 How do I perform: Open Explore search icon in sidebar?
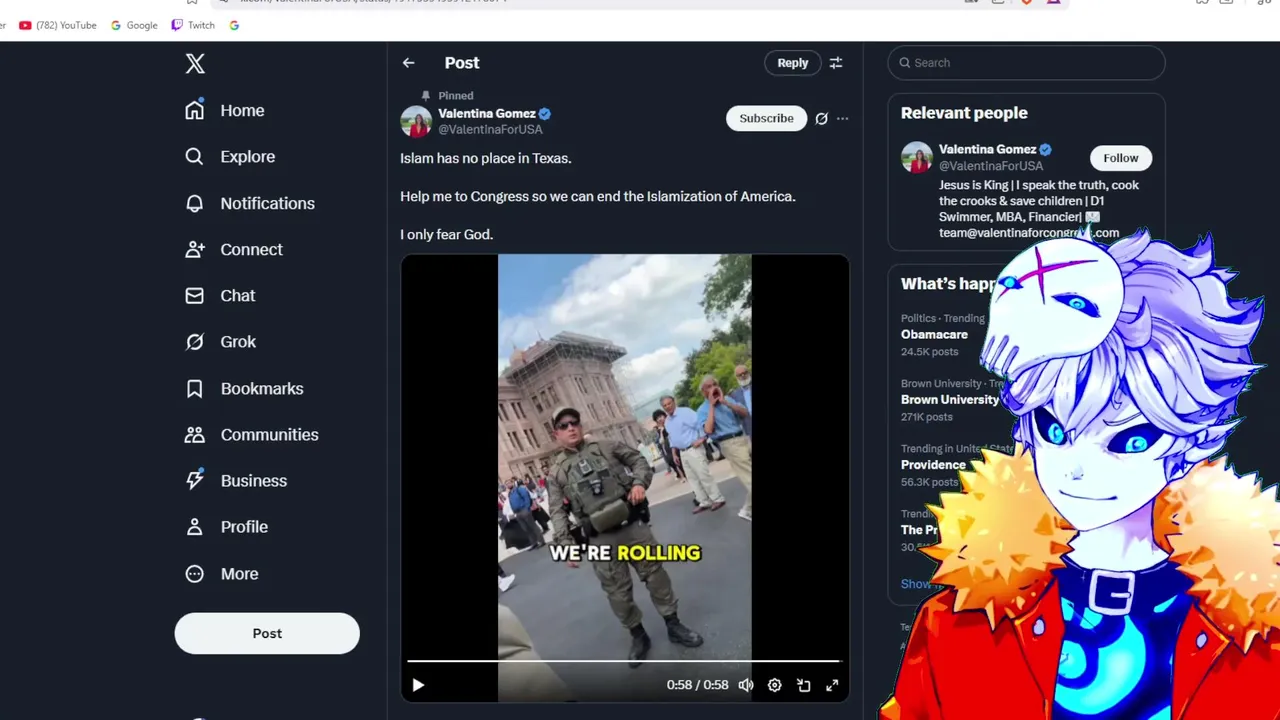[194, 156]
